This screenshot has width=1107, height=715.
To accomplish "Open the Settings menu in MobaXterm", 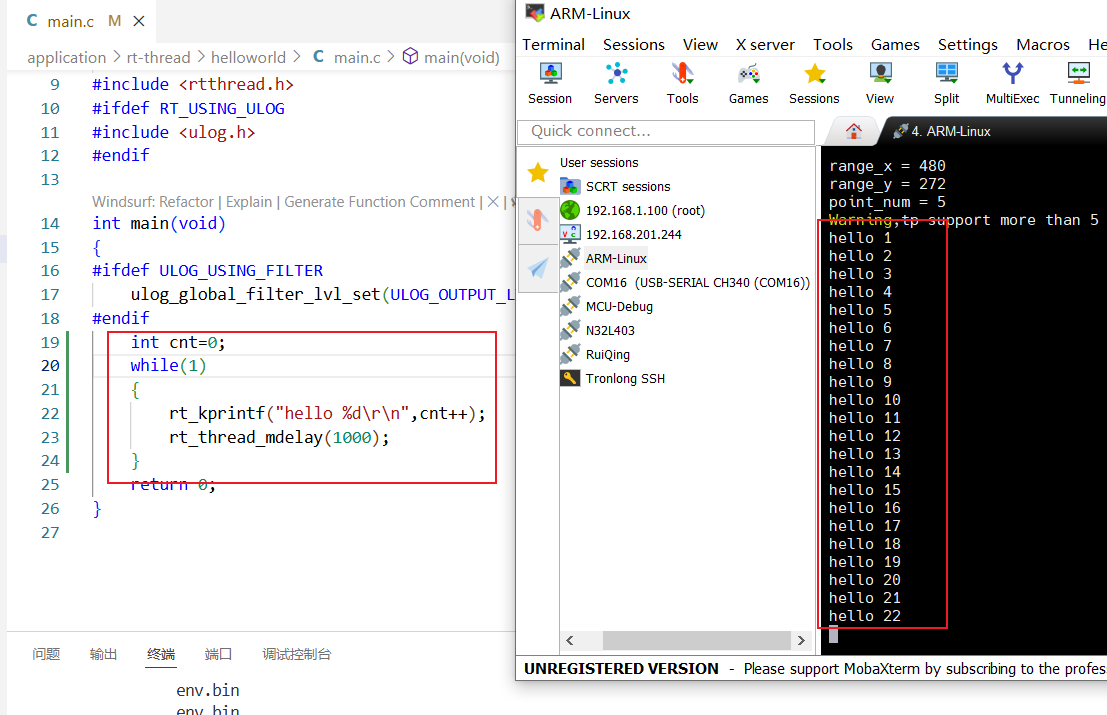I will [967, 44].
